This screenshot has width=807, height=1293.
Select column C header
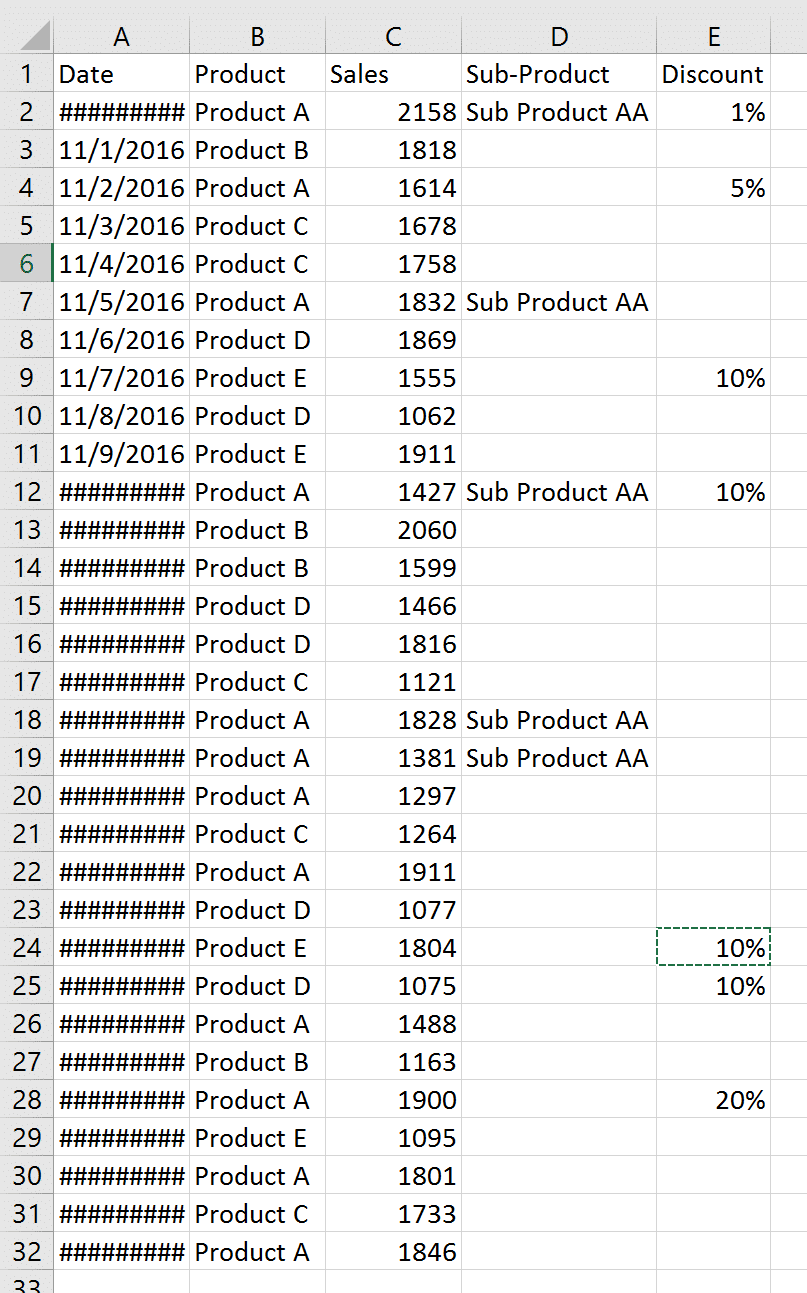pos(393,36)
